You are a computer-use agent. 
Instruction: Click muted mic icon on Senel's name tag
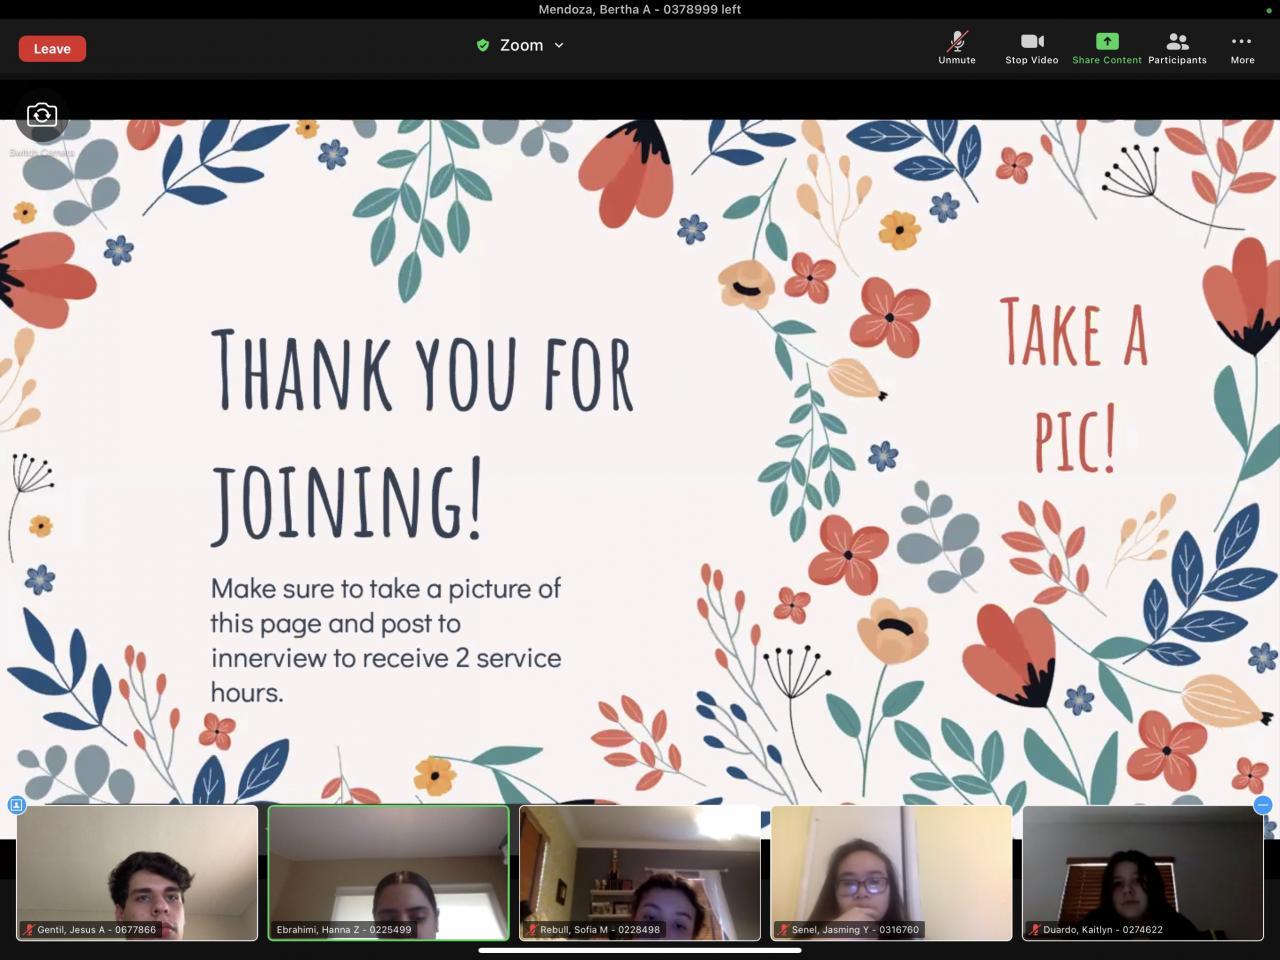[x=783, y=930]
